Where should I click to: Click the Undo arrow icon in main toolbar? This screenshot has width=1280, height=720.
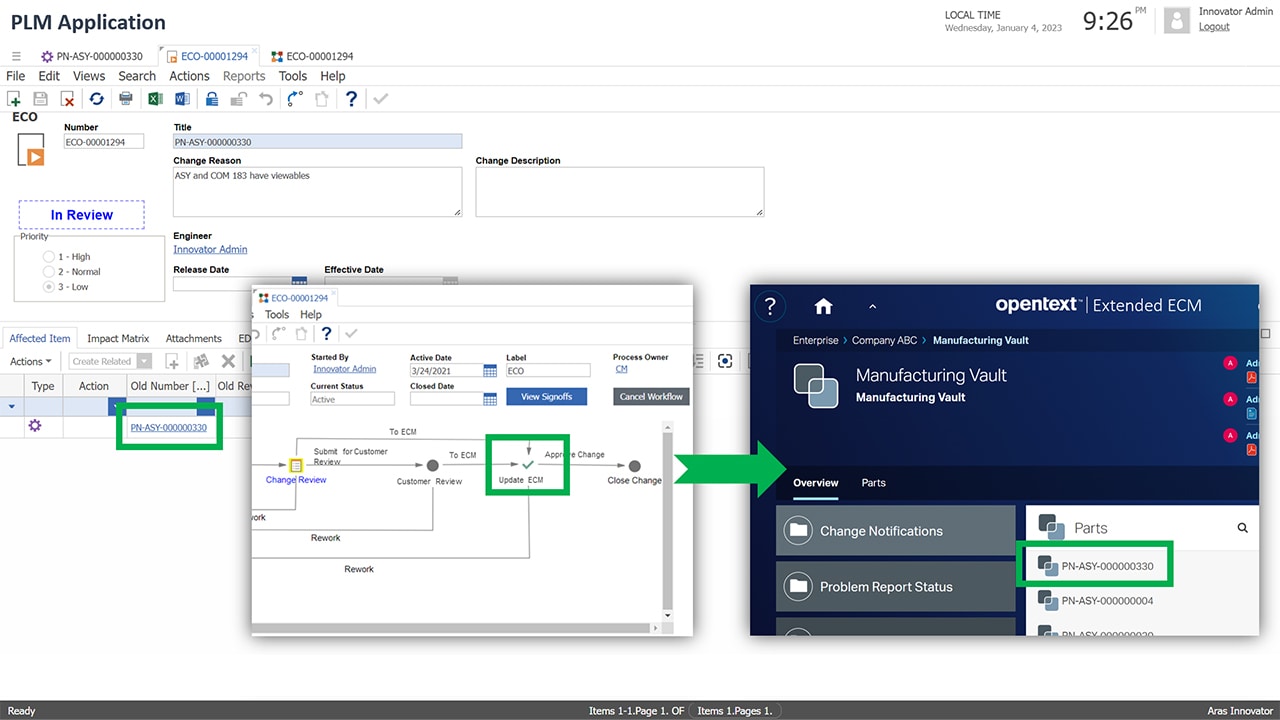tap(266, 99)
